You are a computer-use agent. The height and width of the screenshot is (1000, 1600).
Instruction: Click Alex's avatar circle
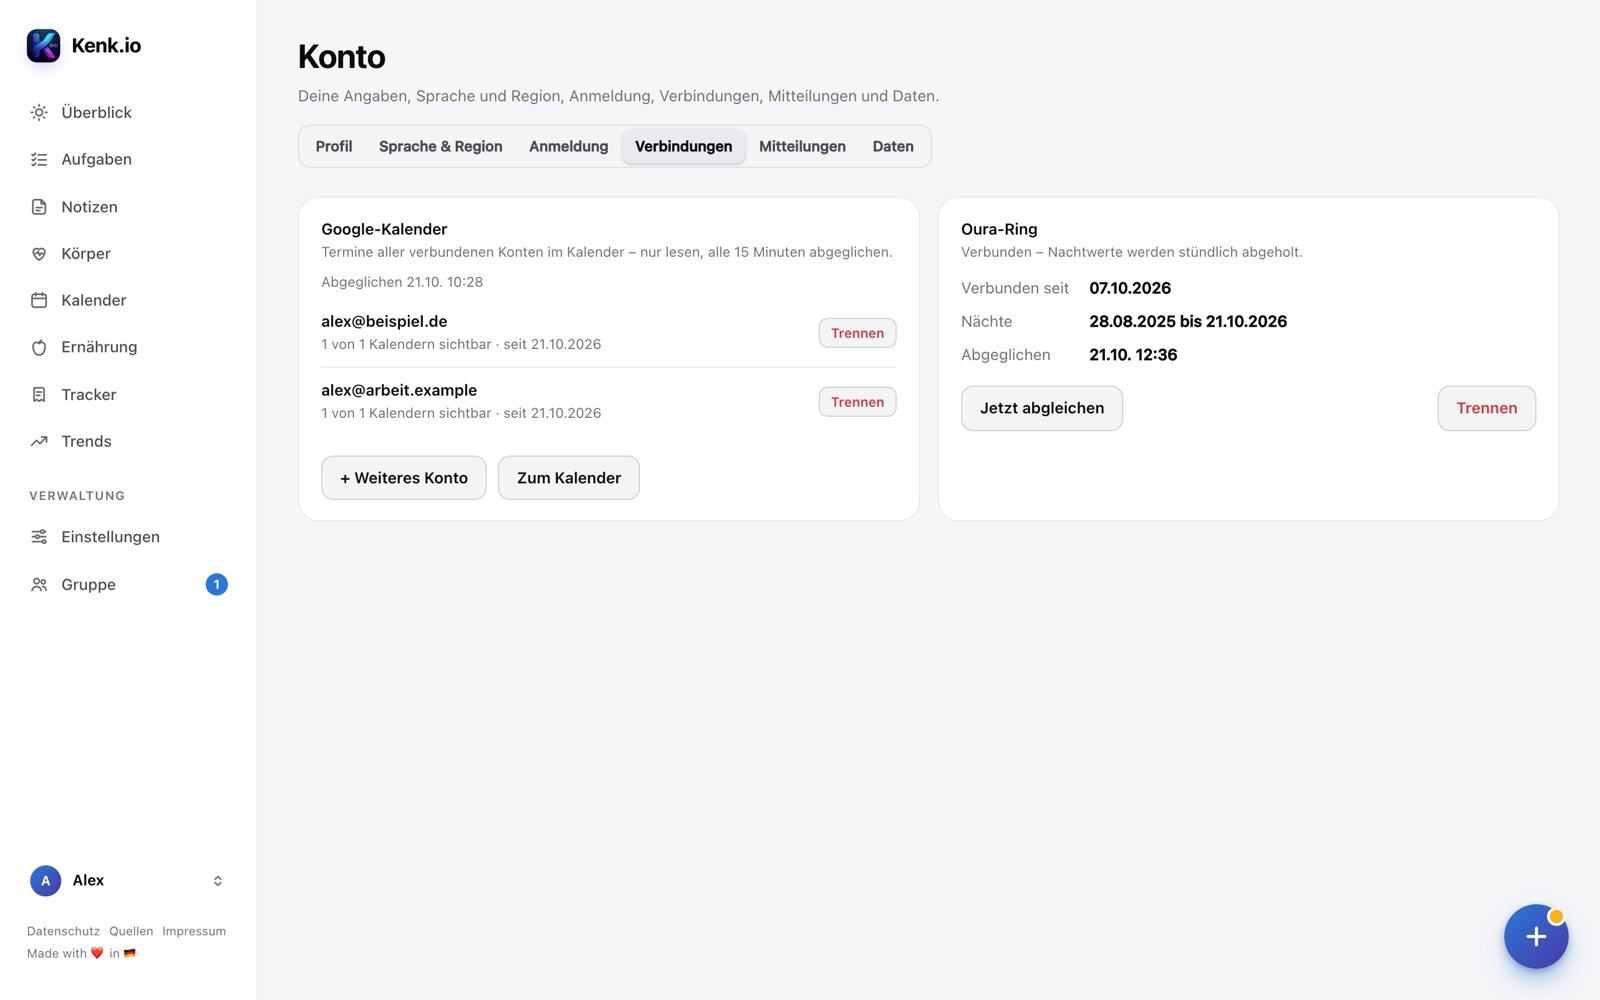(x=45, y=881)
